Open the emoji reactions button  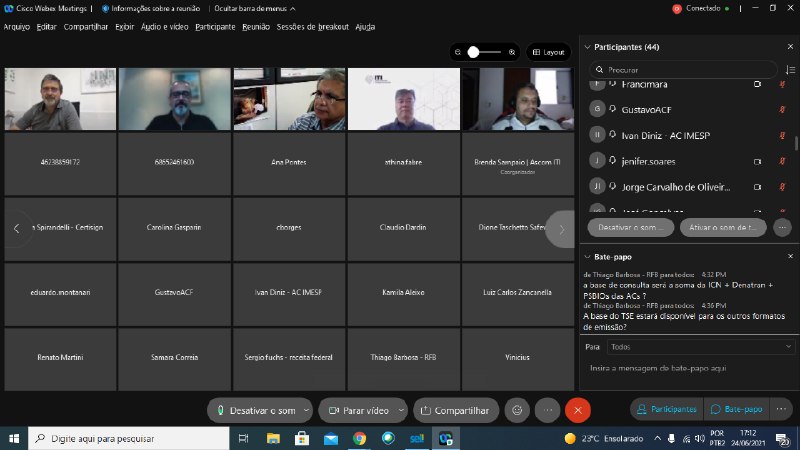click(517, 410)
